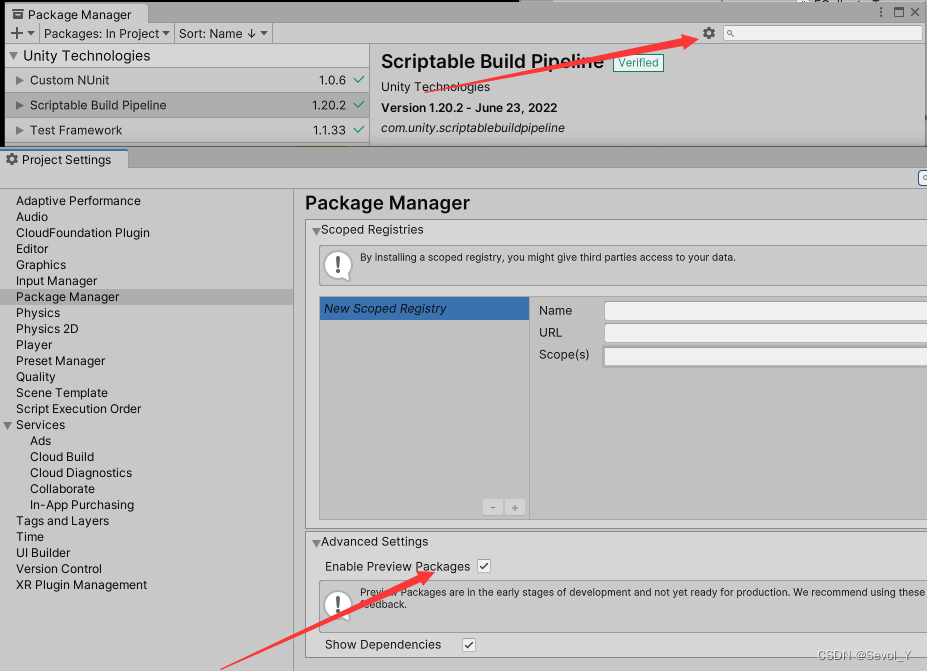Select Time settings category
927x671 pixels.
tap(30, 537)
